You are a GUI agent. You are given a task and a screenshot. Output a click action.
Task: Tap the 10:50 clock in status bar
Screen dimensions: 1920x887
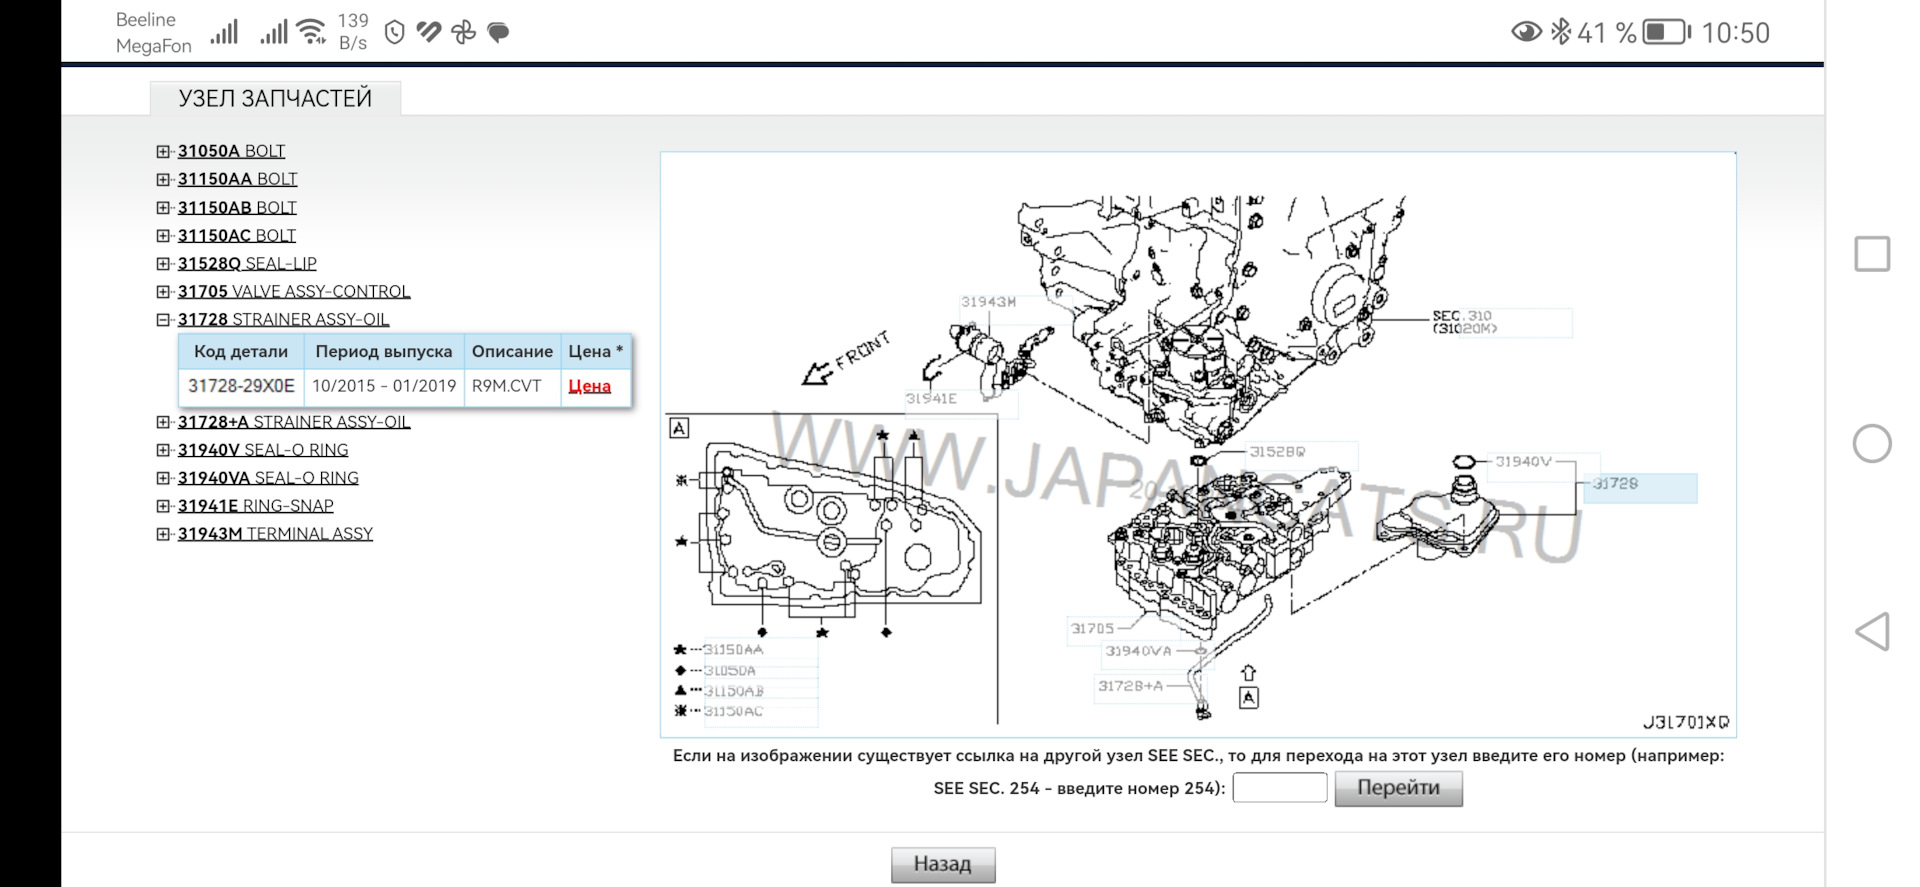coord(1736,33)
